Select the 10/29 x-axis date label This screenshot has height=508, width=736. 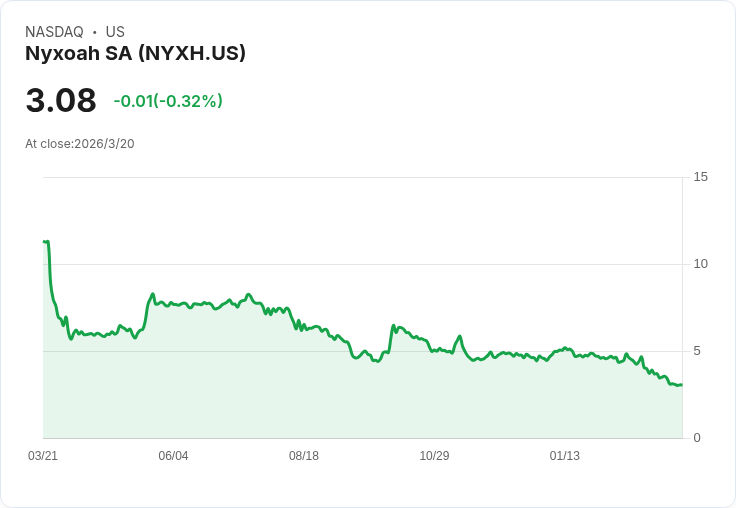point(434,456)
